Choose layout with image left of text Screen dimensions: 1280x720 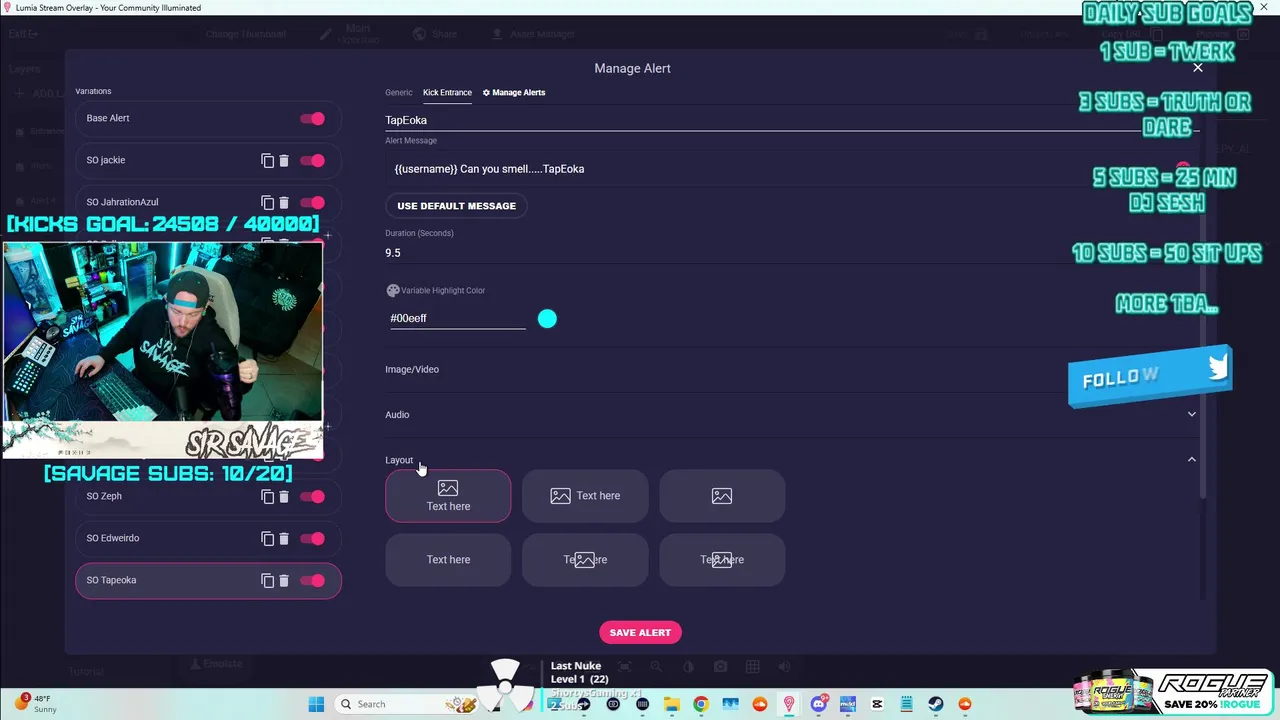(585, 496)
